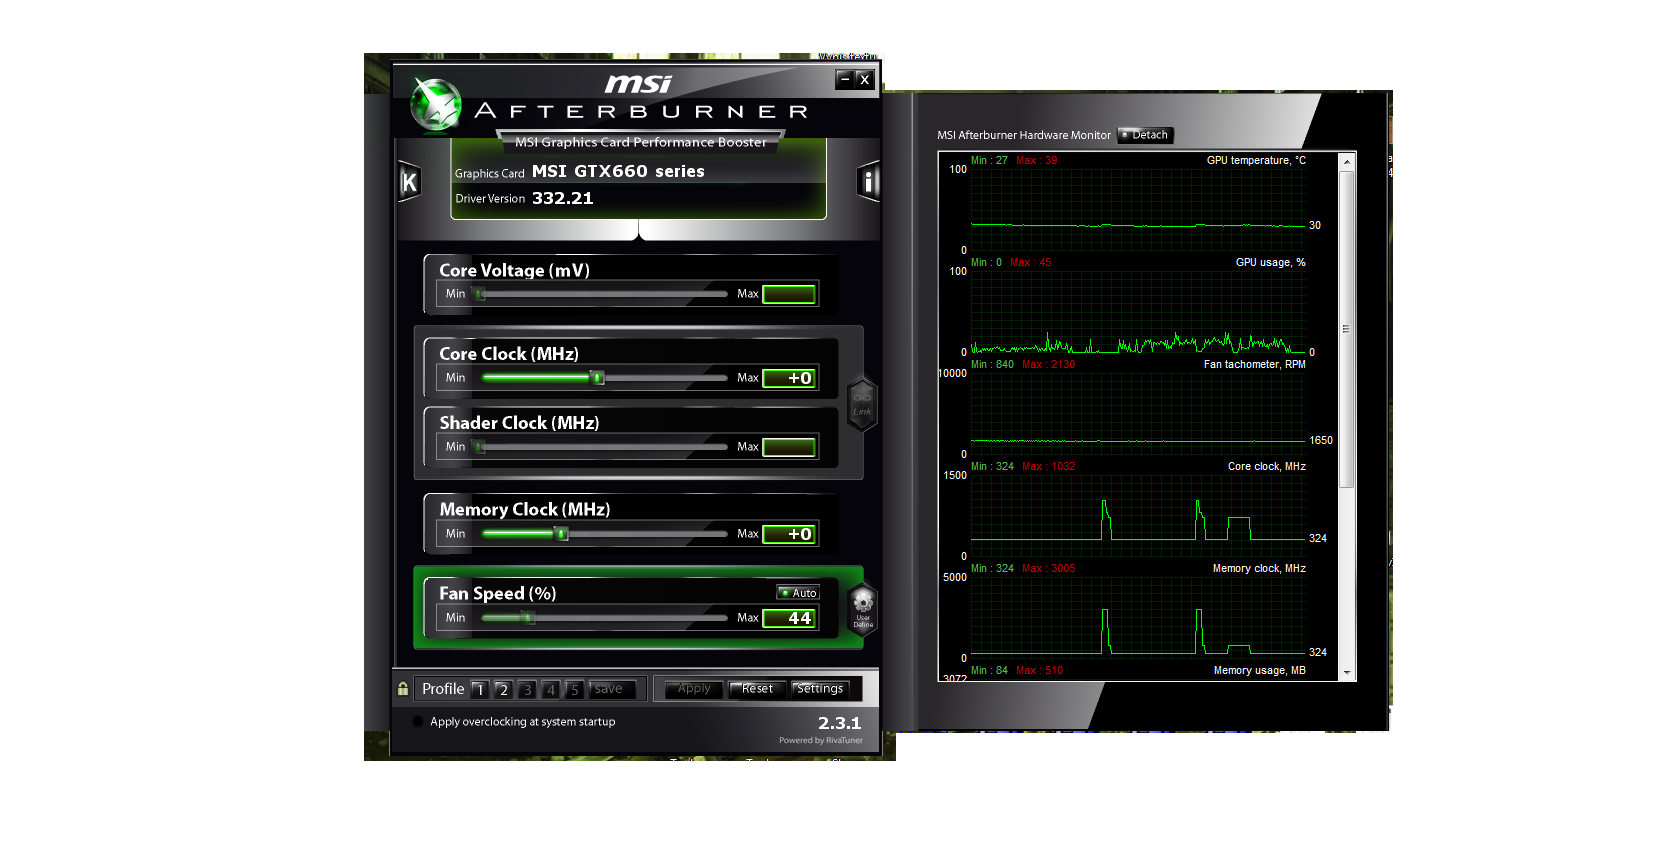
Task: Click the hardware monitor scrollbar thumb
Action: (x=1347, y=330)
